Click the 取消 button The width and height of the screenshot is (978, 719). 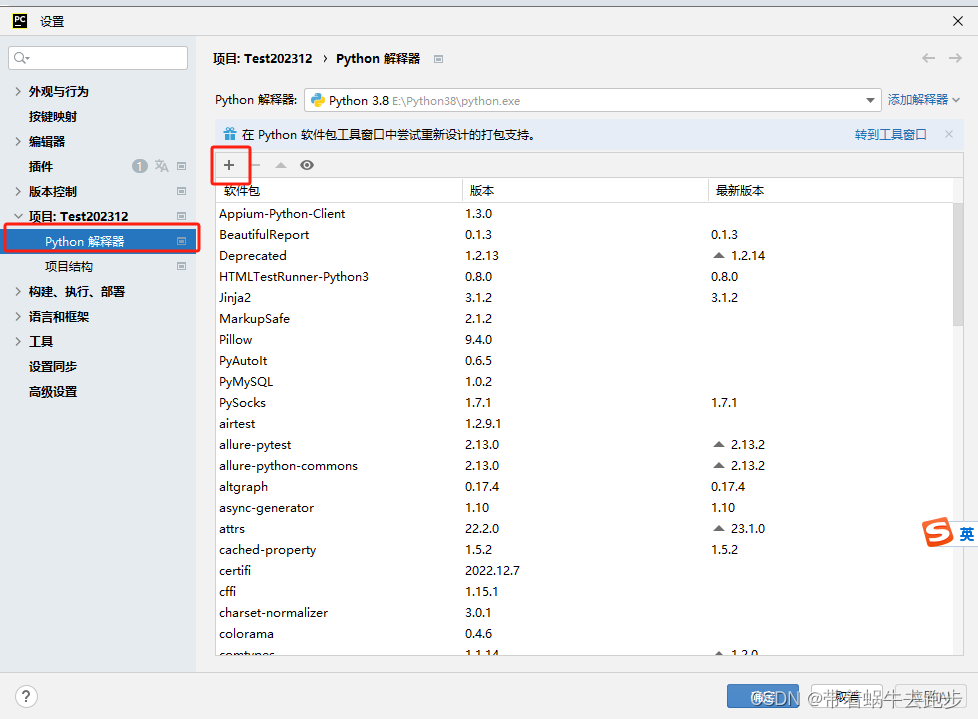coord(846,697)
